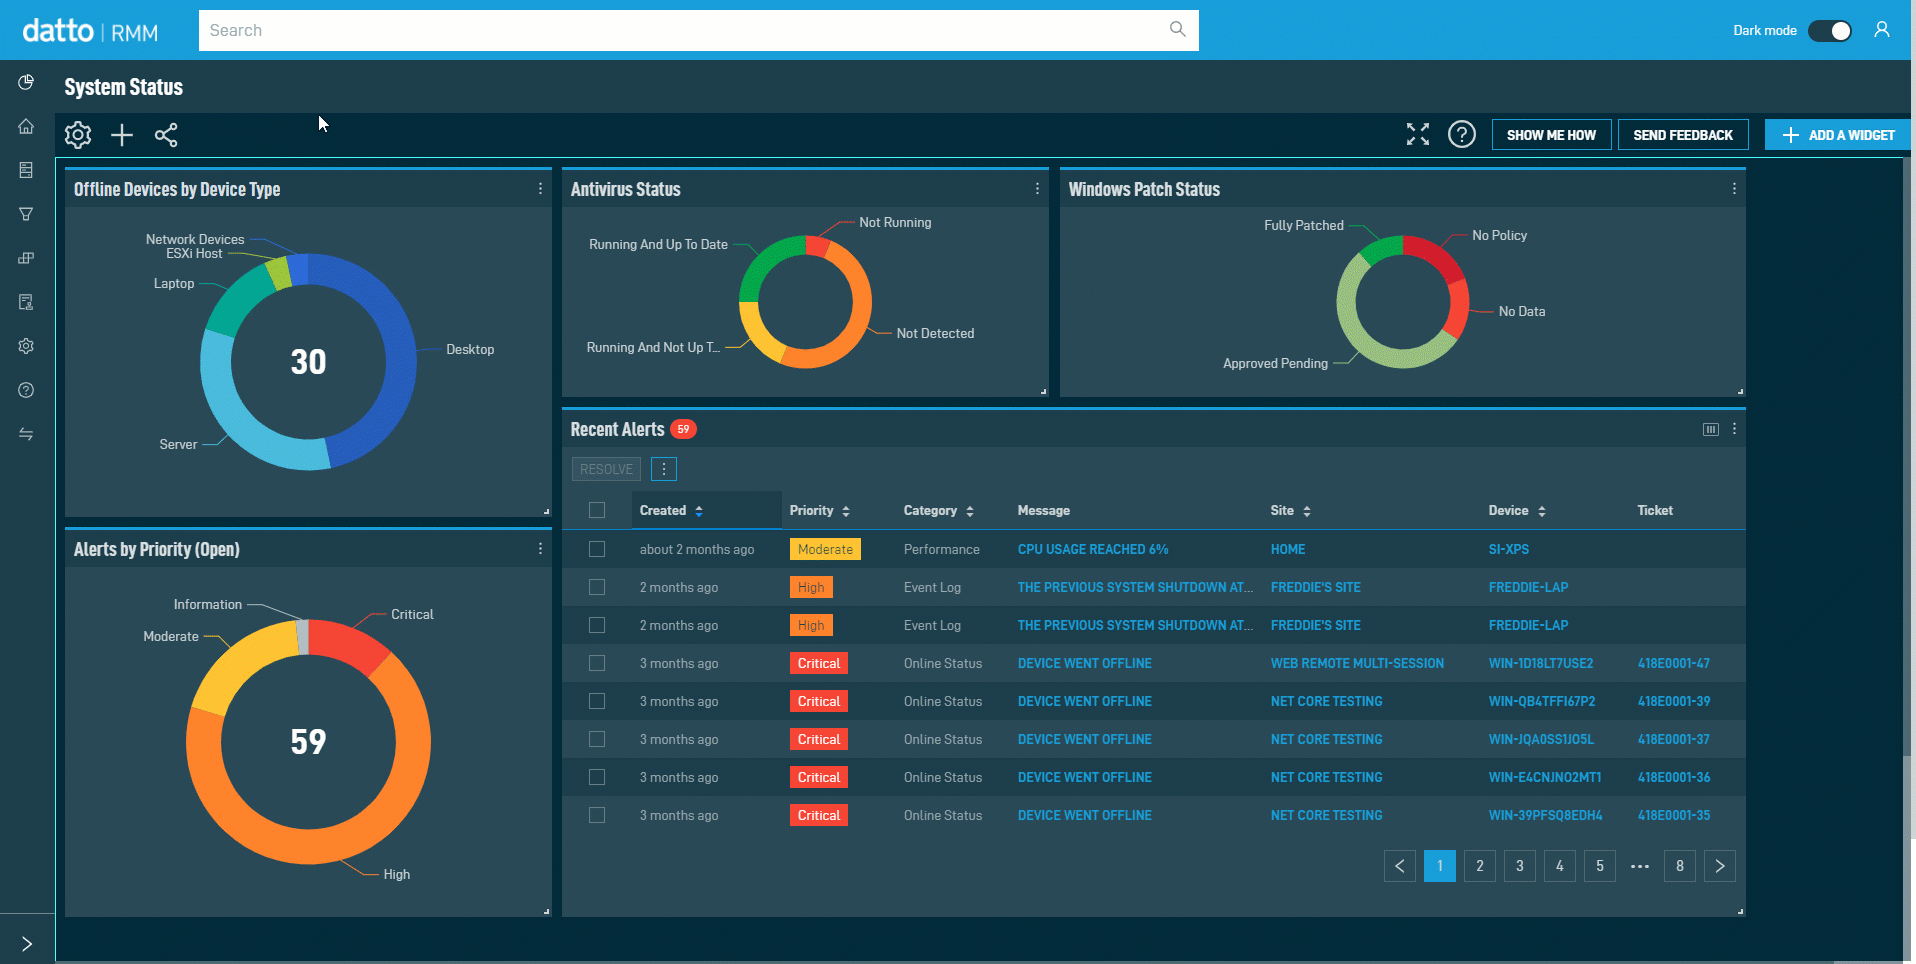Select the WIN-E4CNJN02MT1 alert checkbox
The image size is (1916, 964).
tap(597, 777)
